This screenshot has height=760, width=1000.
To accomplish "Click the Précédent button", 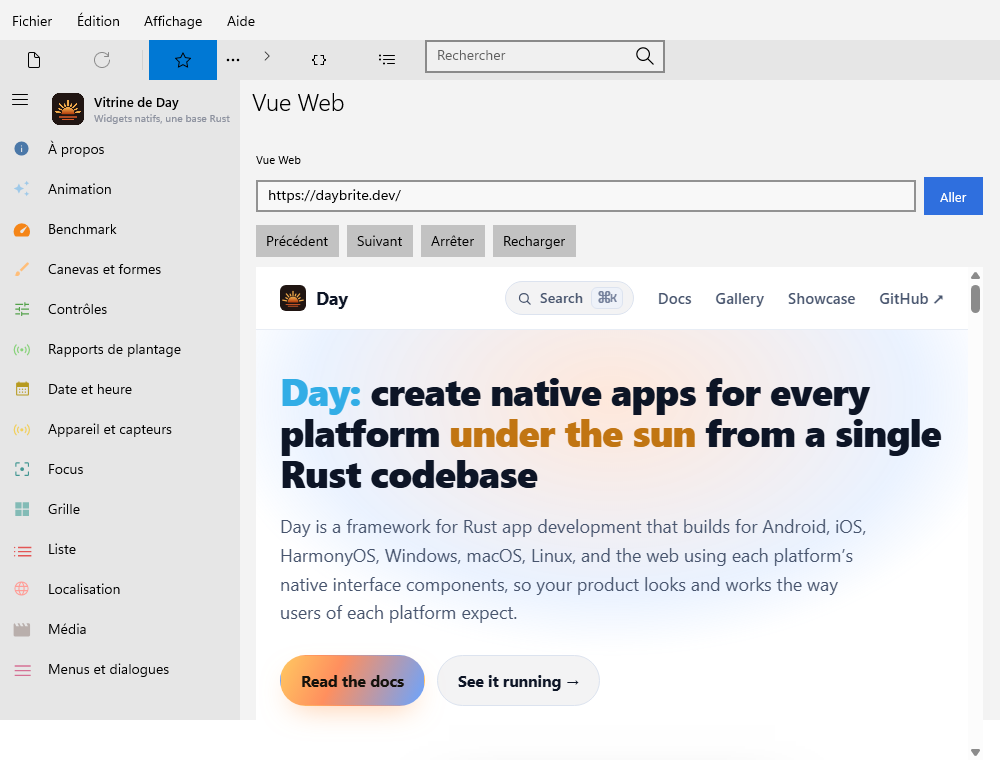I will pos(297,241).
